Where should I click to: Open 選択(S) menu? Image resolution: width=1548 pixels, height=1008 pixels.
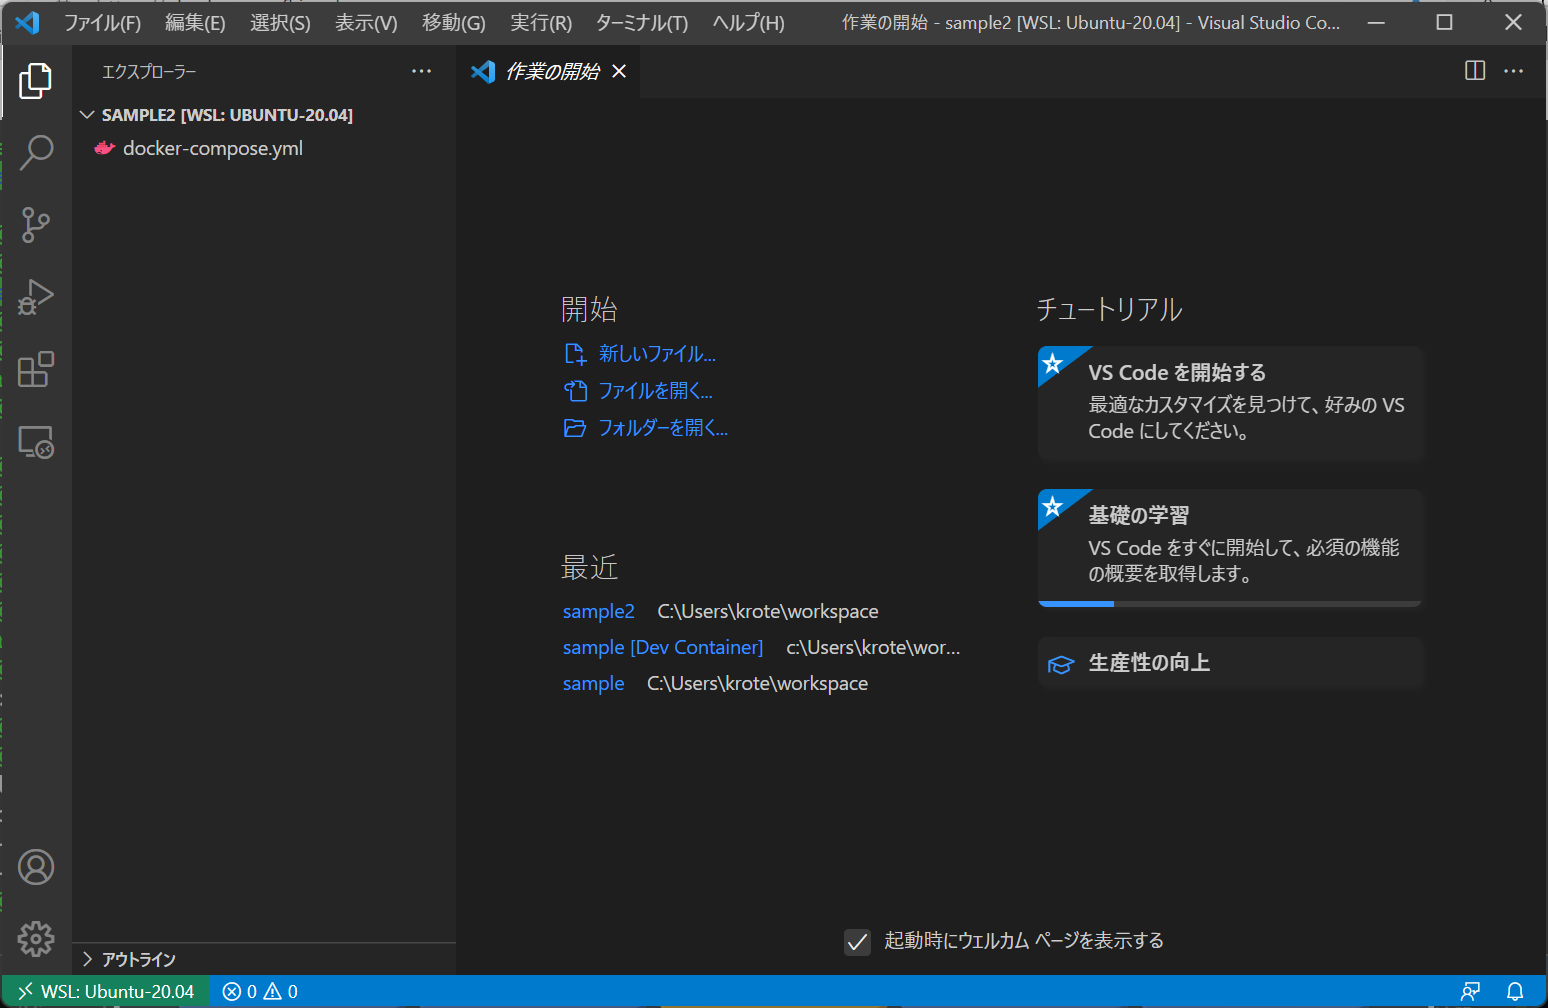point(280,22)
